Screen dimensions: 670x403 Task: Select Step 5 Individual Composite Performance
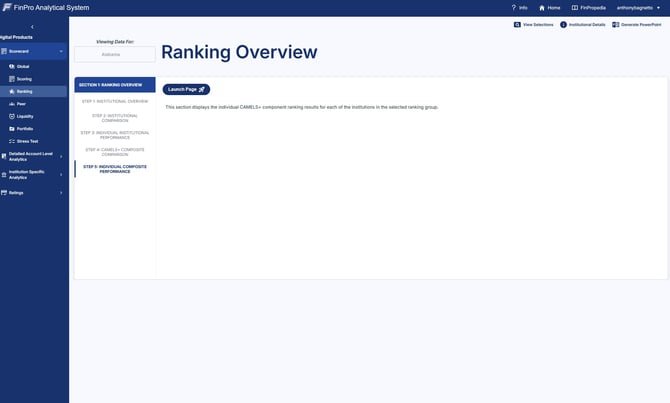click(x=115, y=169)
